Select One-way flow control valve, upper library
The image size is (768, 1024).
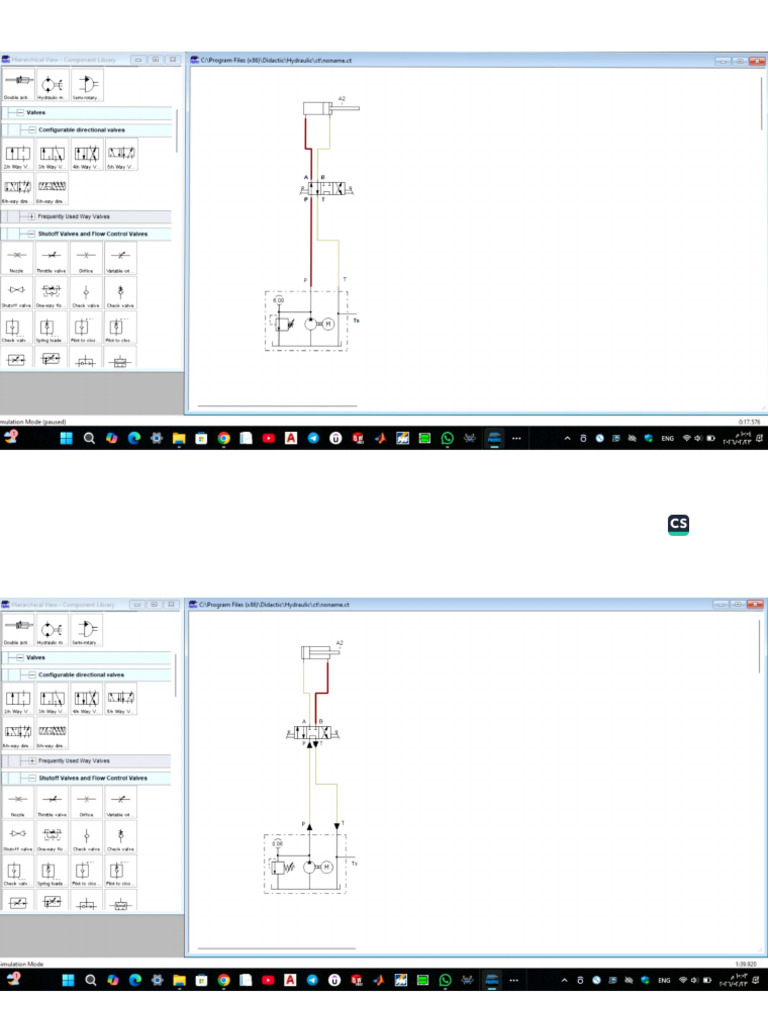click(52, 293)
